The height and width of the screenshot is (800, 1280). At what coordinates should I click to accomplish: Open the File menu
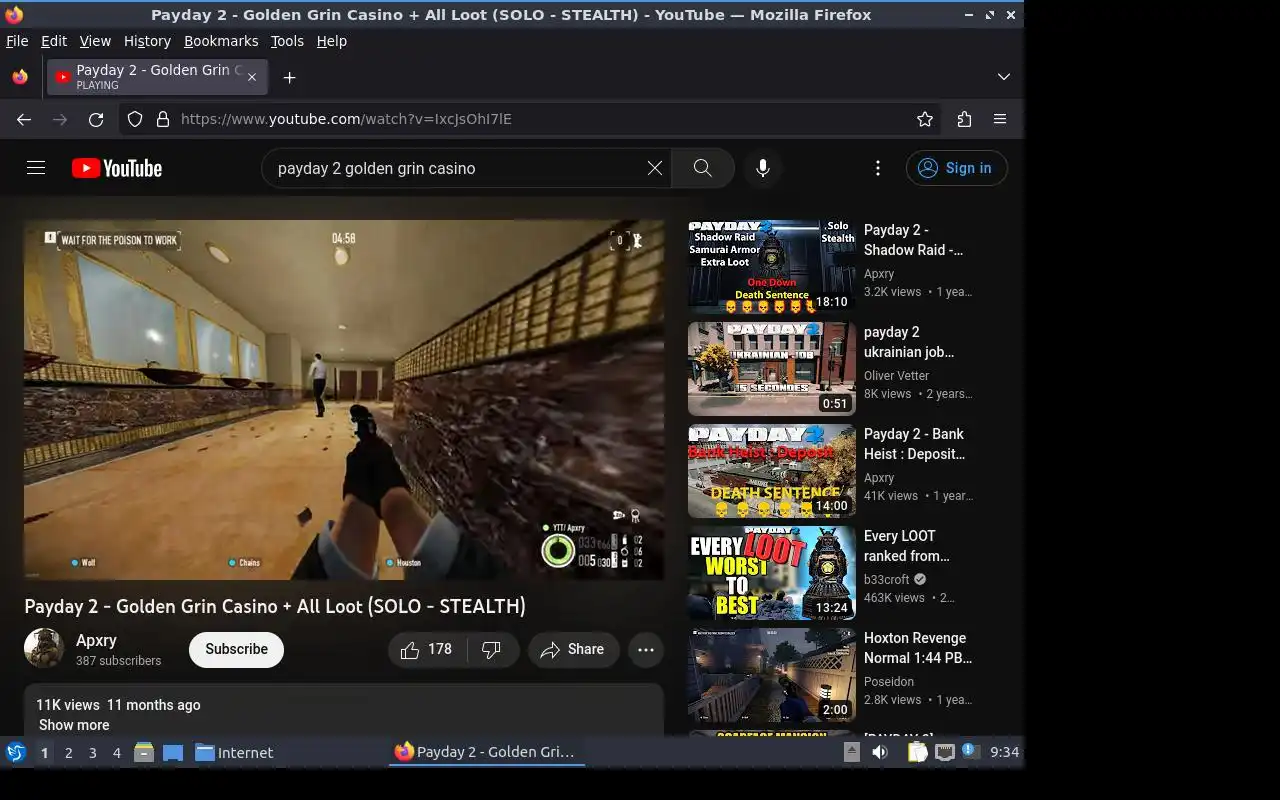pos(17,41)
